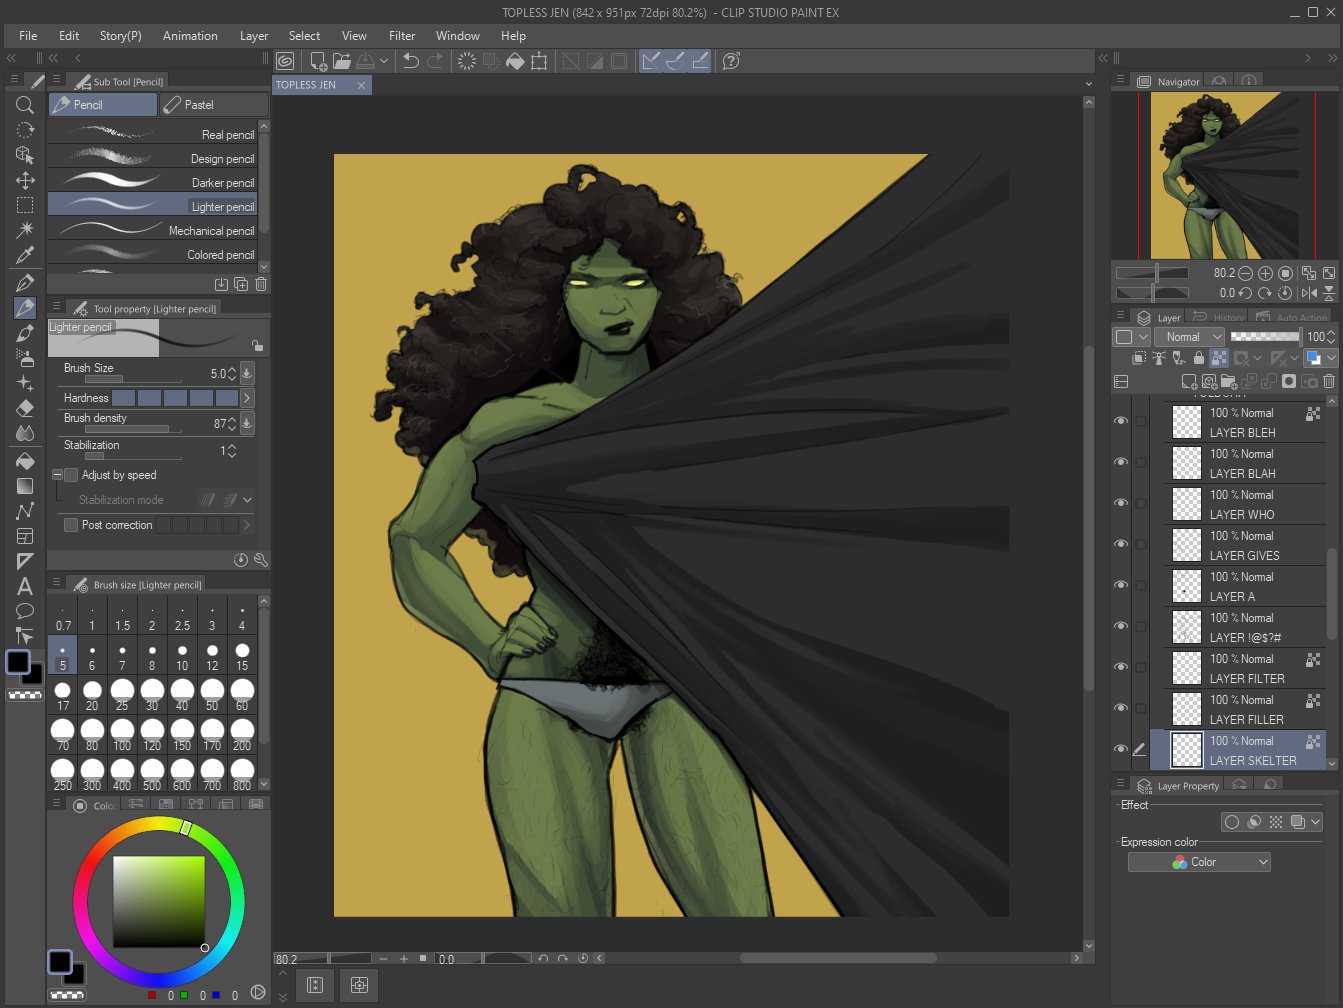Image resolution: width=1343 pixels, height=1008 pixels.
Task: Click the Auto select magic wand tool
Action: click(25, 230)
